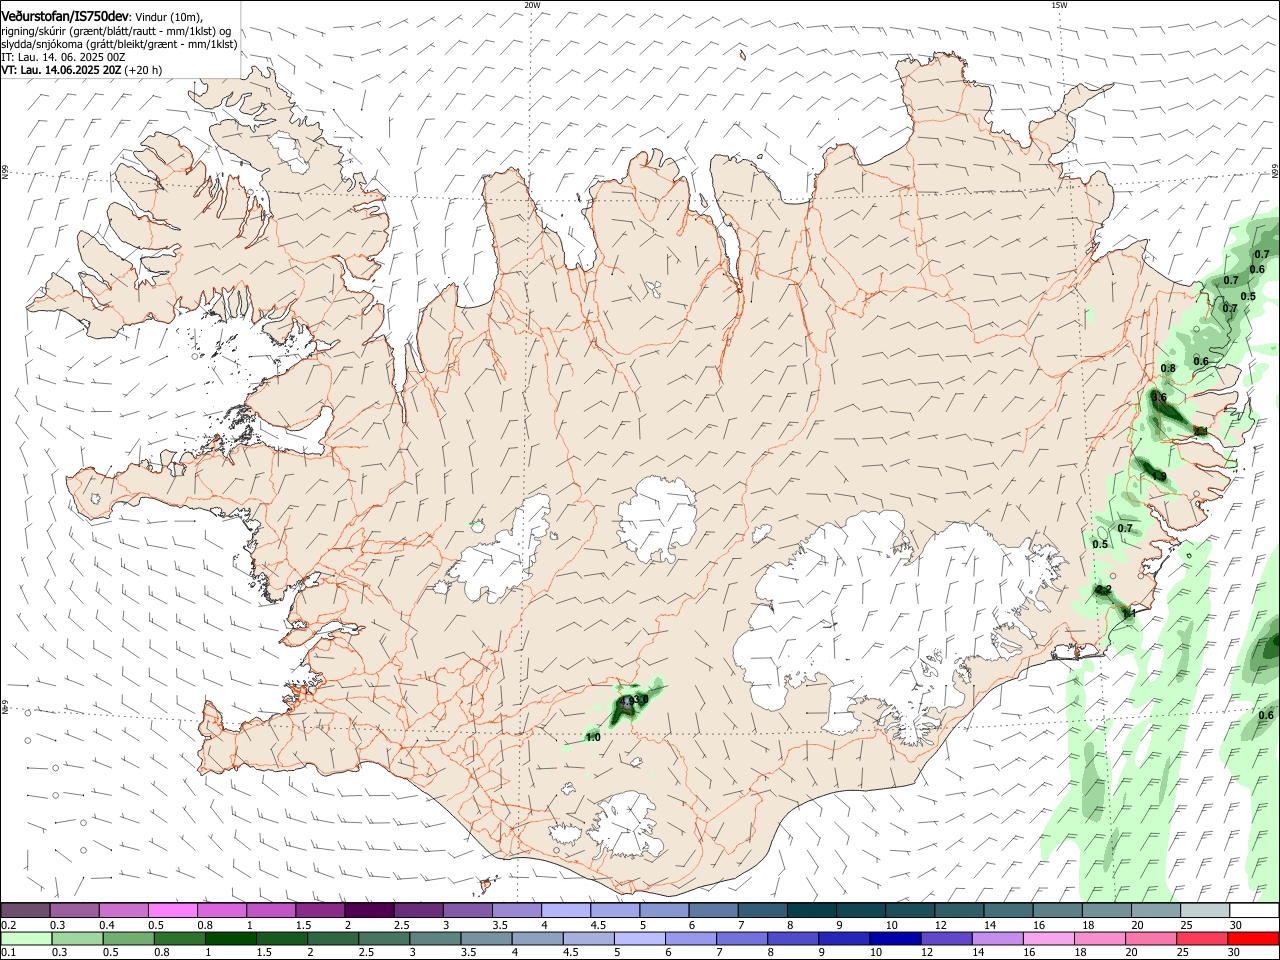Pick the lavender 14 rain legend swatch
Screen dimensions: 1280x960
coord(997,939)
